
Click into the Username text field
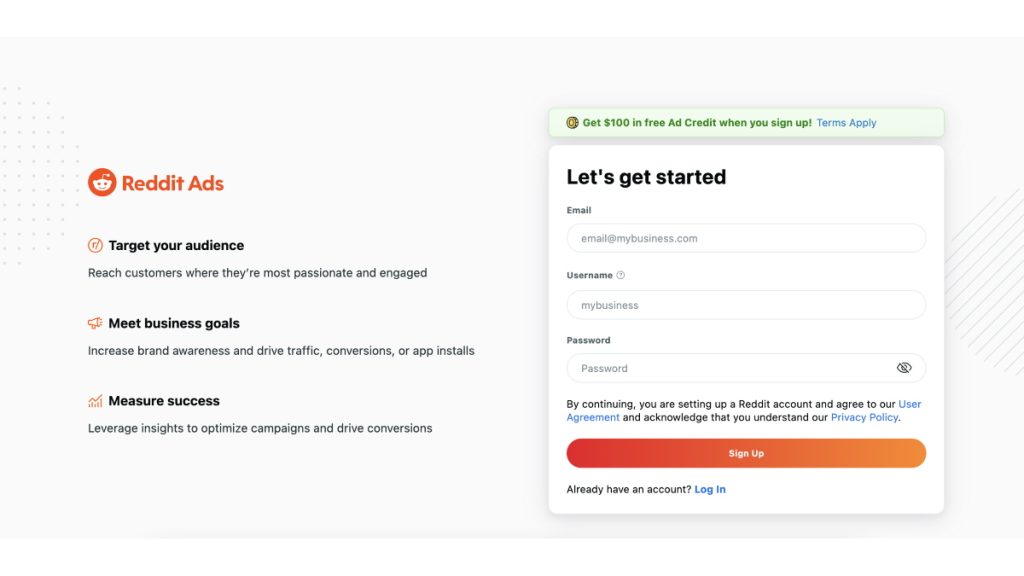click(745, 305)
